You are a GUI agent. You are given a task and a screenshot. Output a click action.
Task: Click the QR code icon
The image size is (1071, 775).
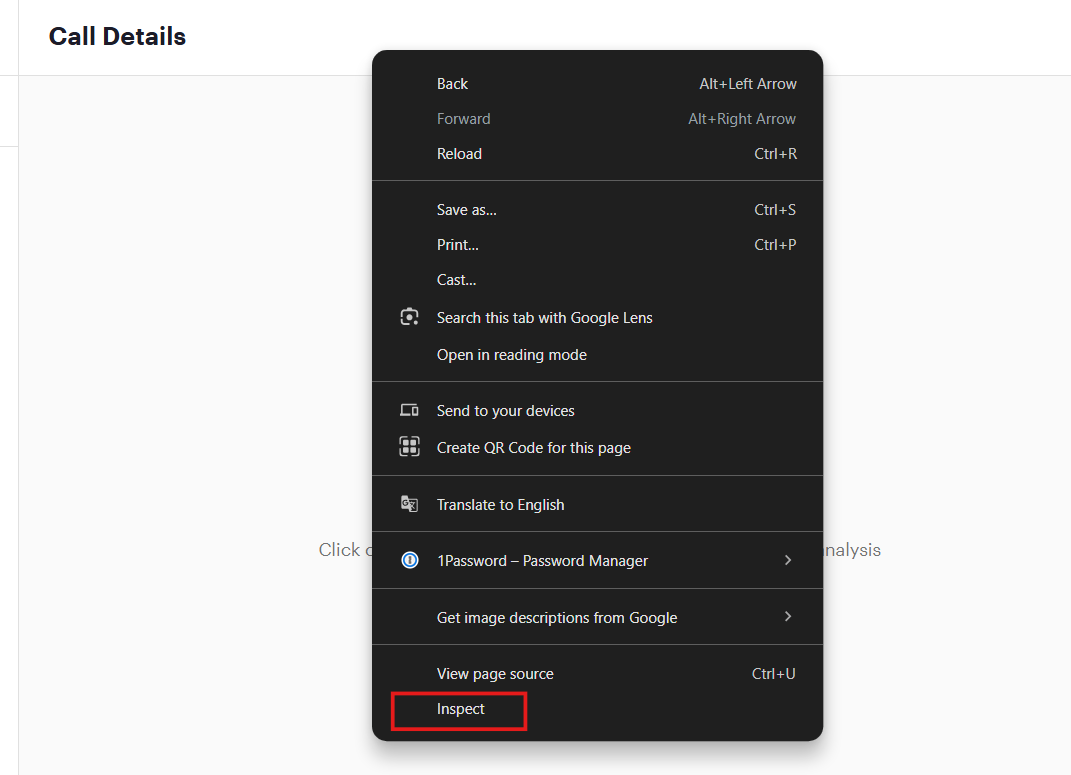[409, 447]
